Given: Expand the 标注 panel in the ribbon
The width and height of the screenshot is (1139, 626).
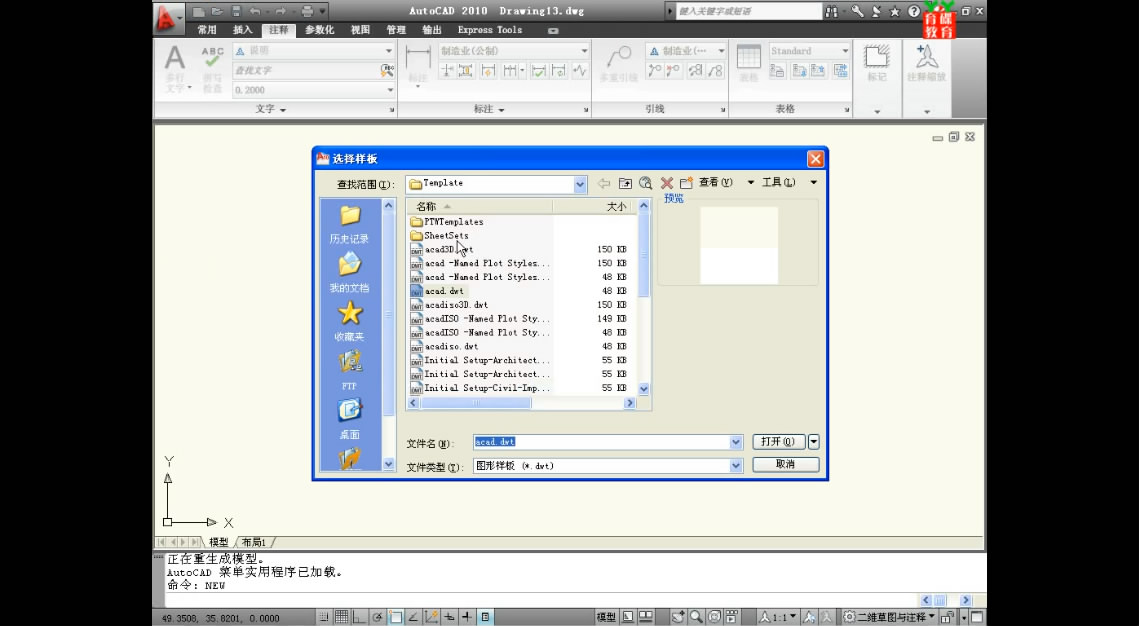Looking at the screenshot, I should (489, 109).
